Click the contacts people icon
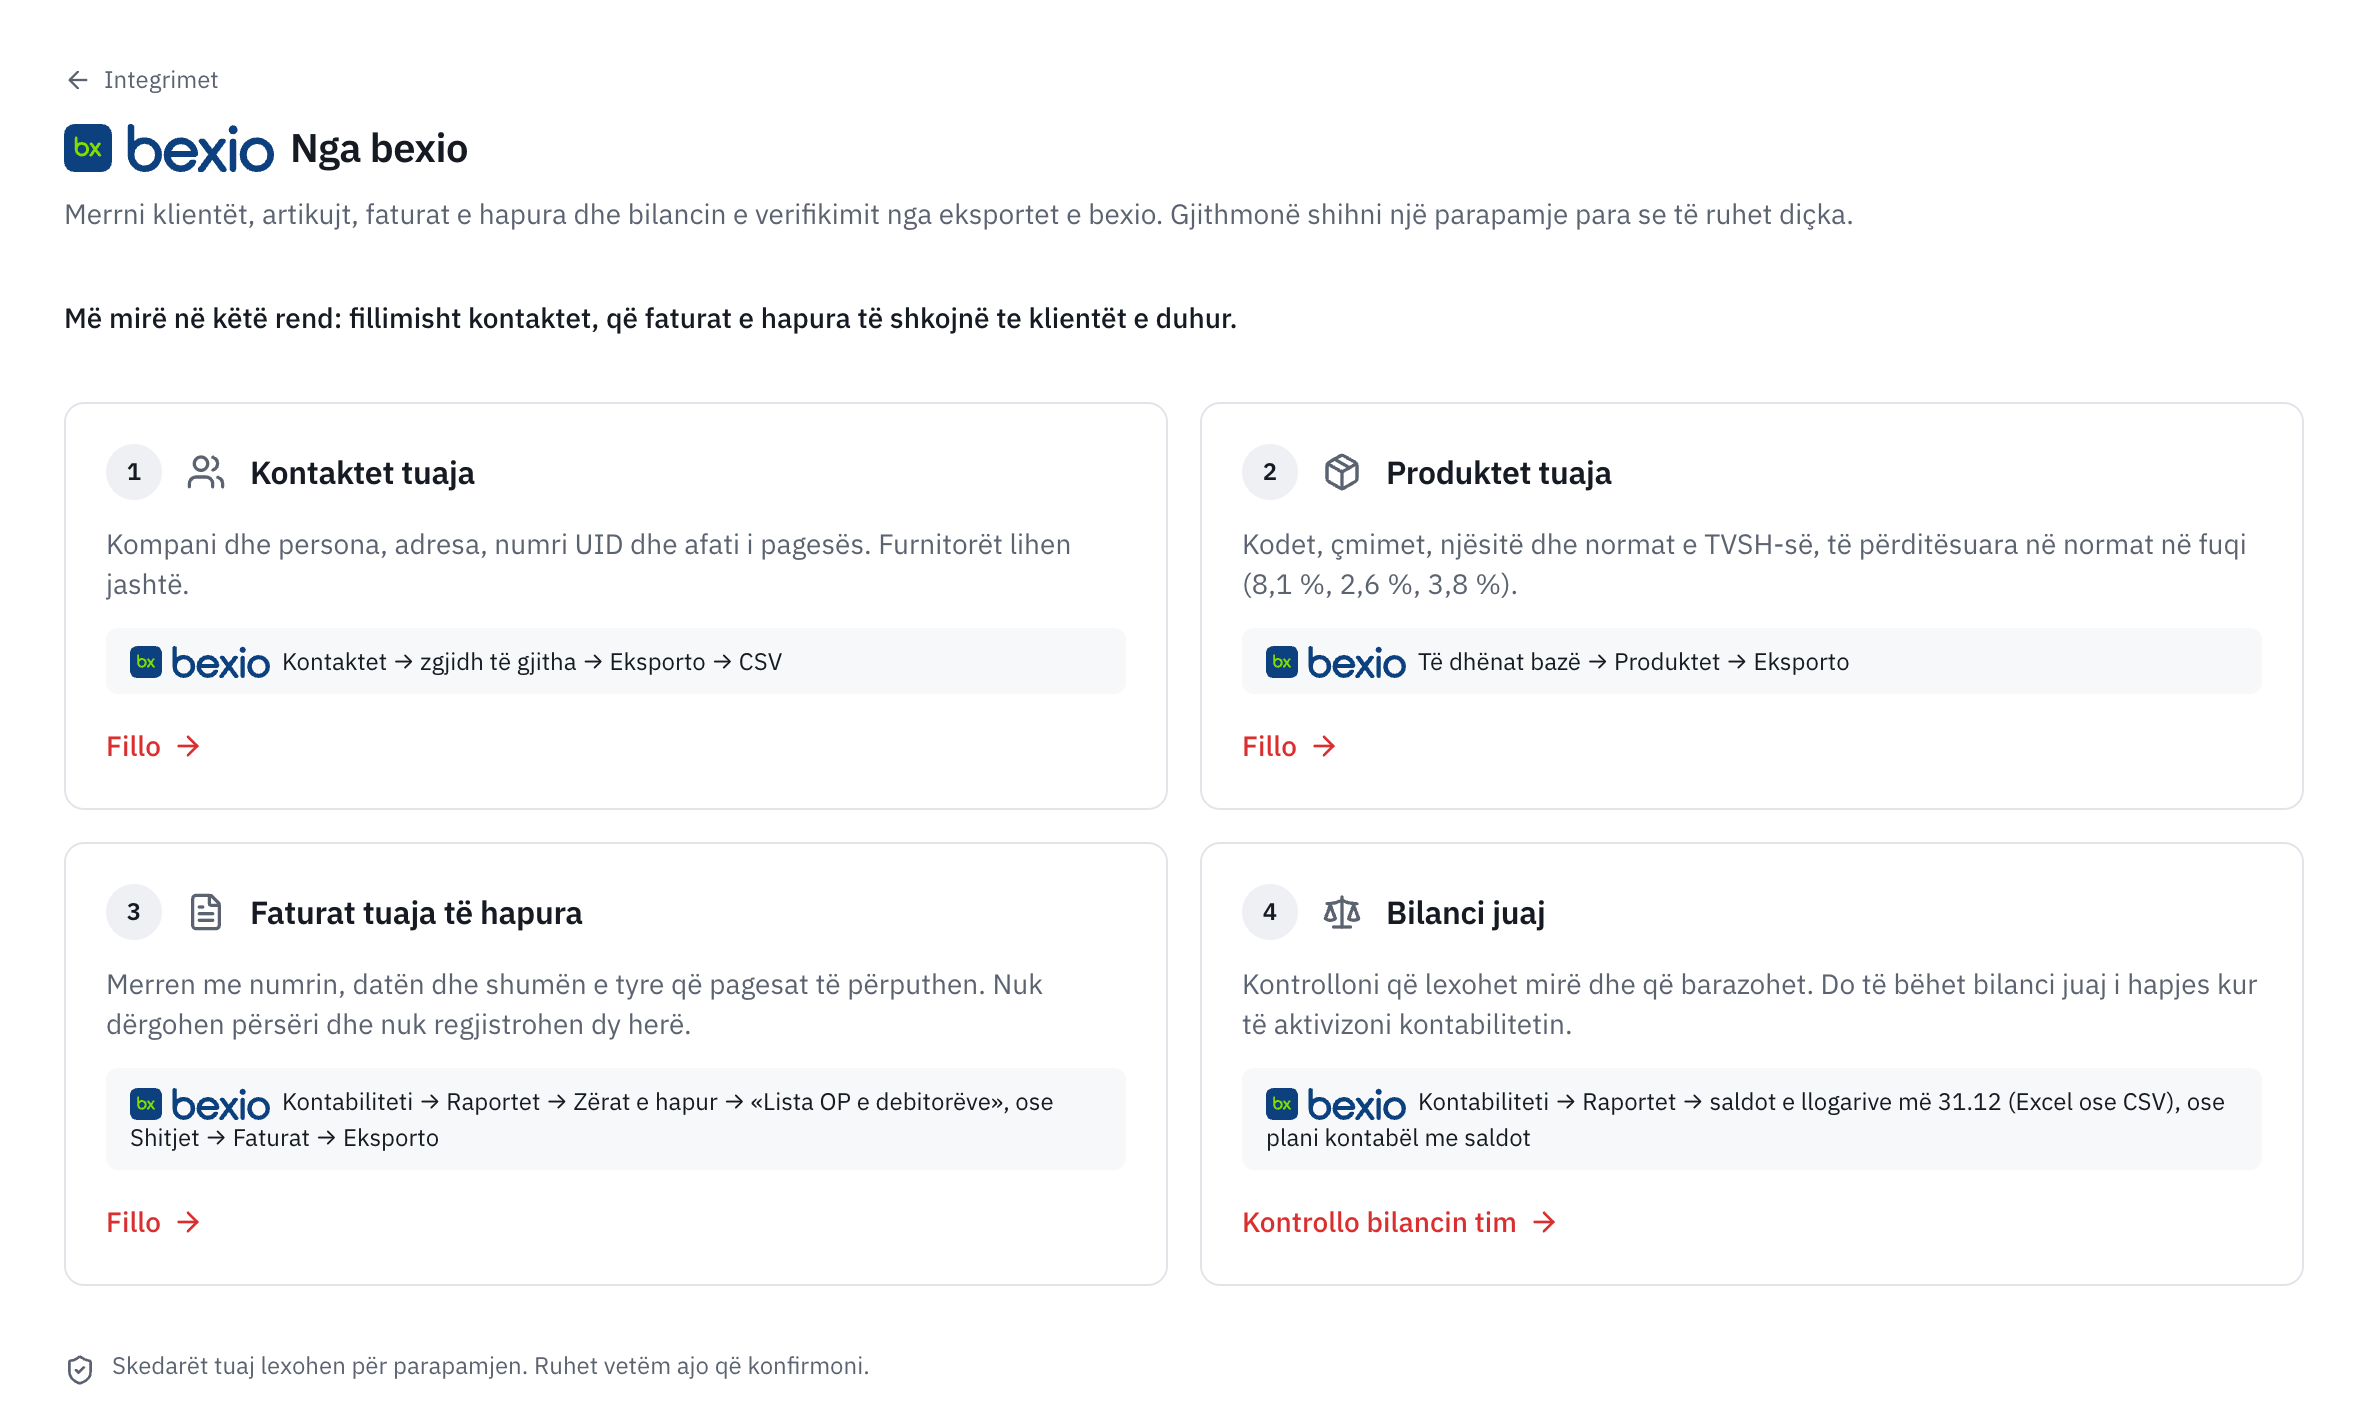Screen dimensions: 2368x1416 pyautogui.click(x=206, y=472)
